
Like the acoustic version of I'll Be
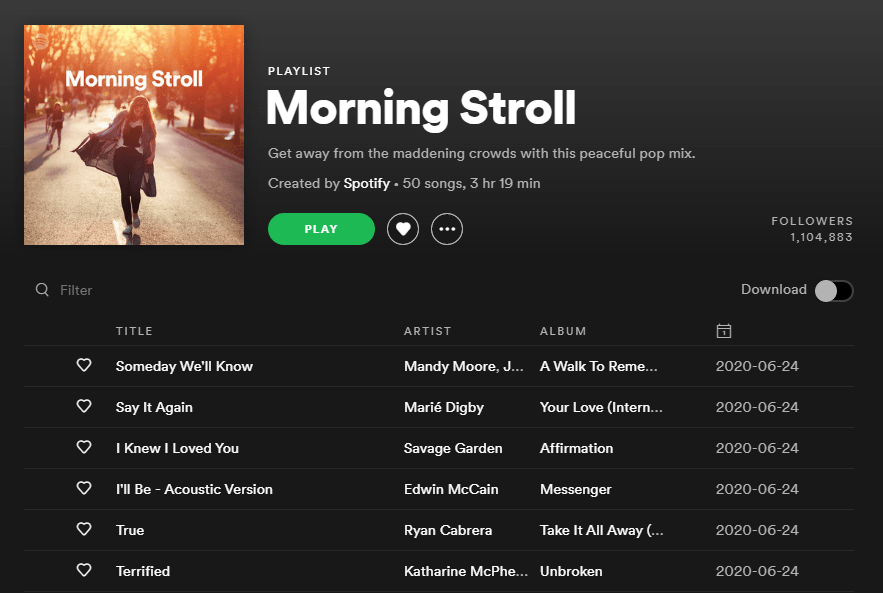[84, 489]
